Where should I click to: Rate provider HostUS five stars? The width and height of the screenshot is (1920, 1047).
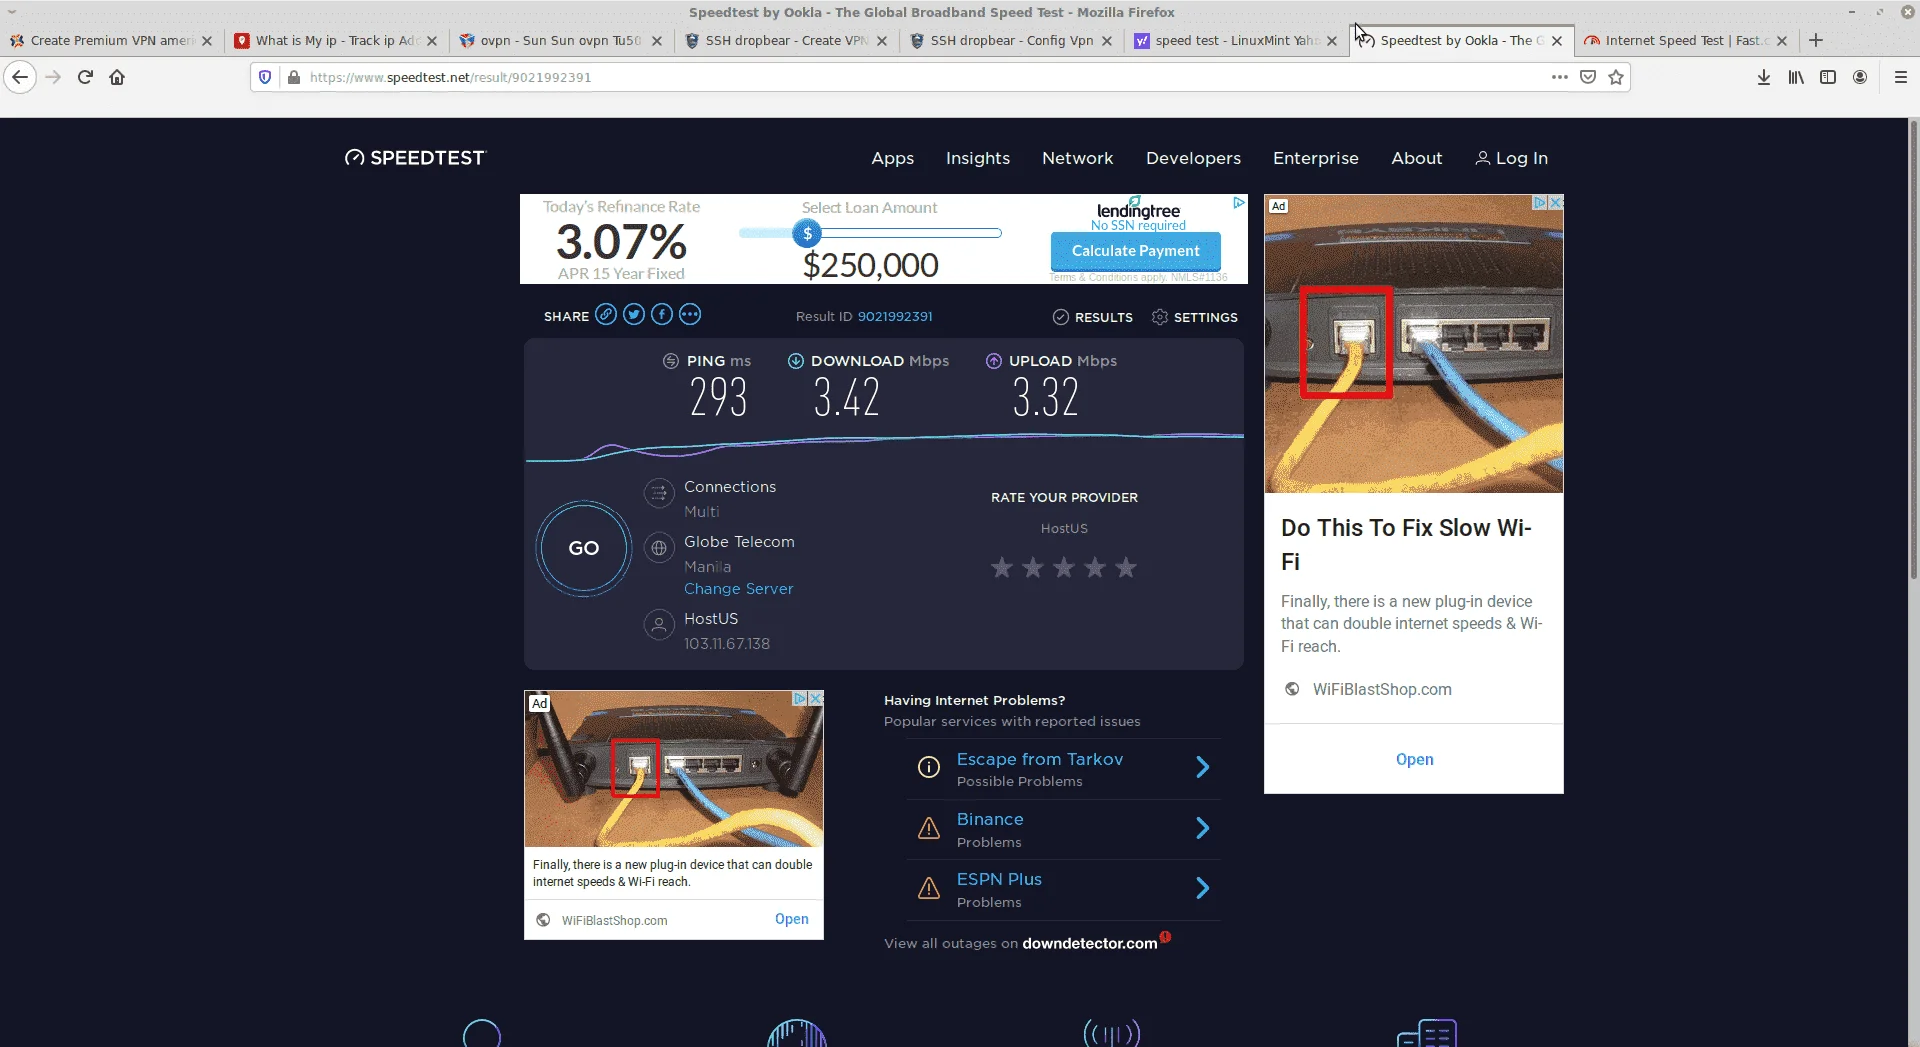(x=1126, y=568)
